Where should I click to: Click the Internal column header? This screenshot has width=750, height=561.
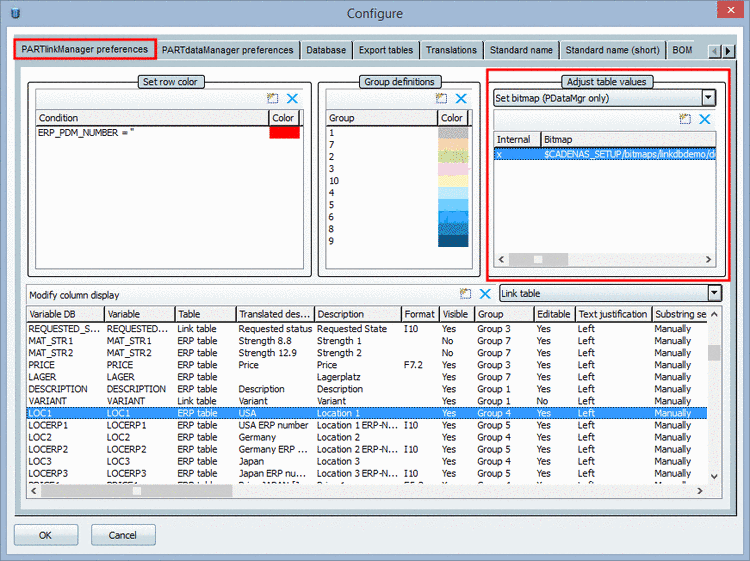[x=517, y=139]
